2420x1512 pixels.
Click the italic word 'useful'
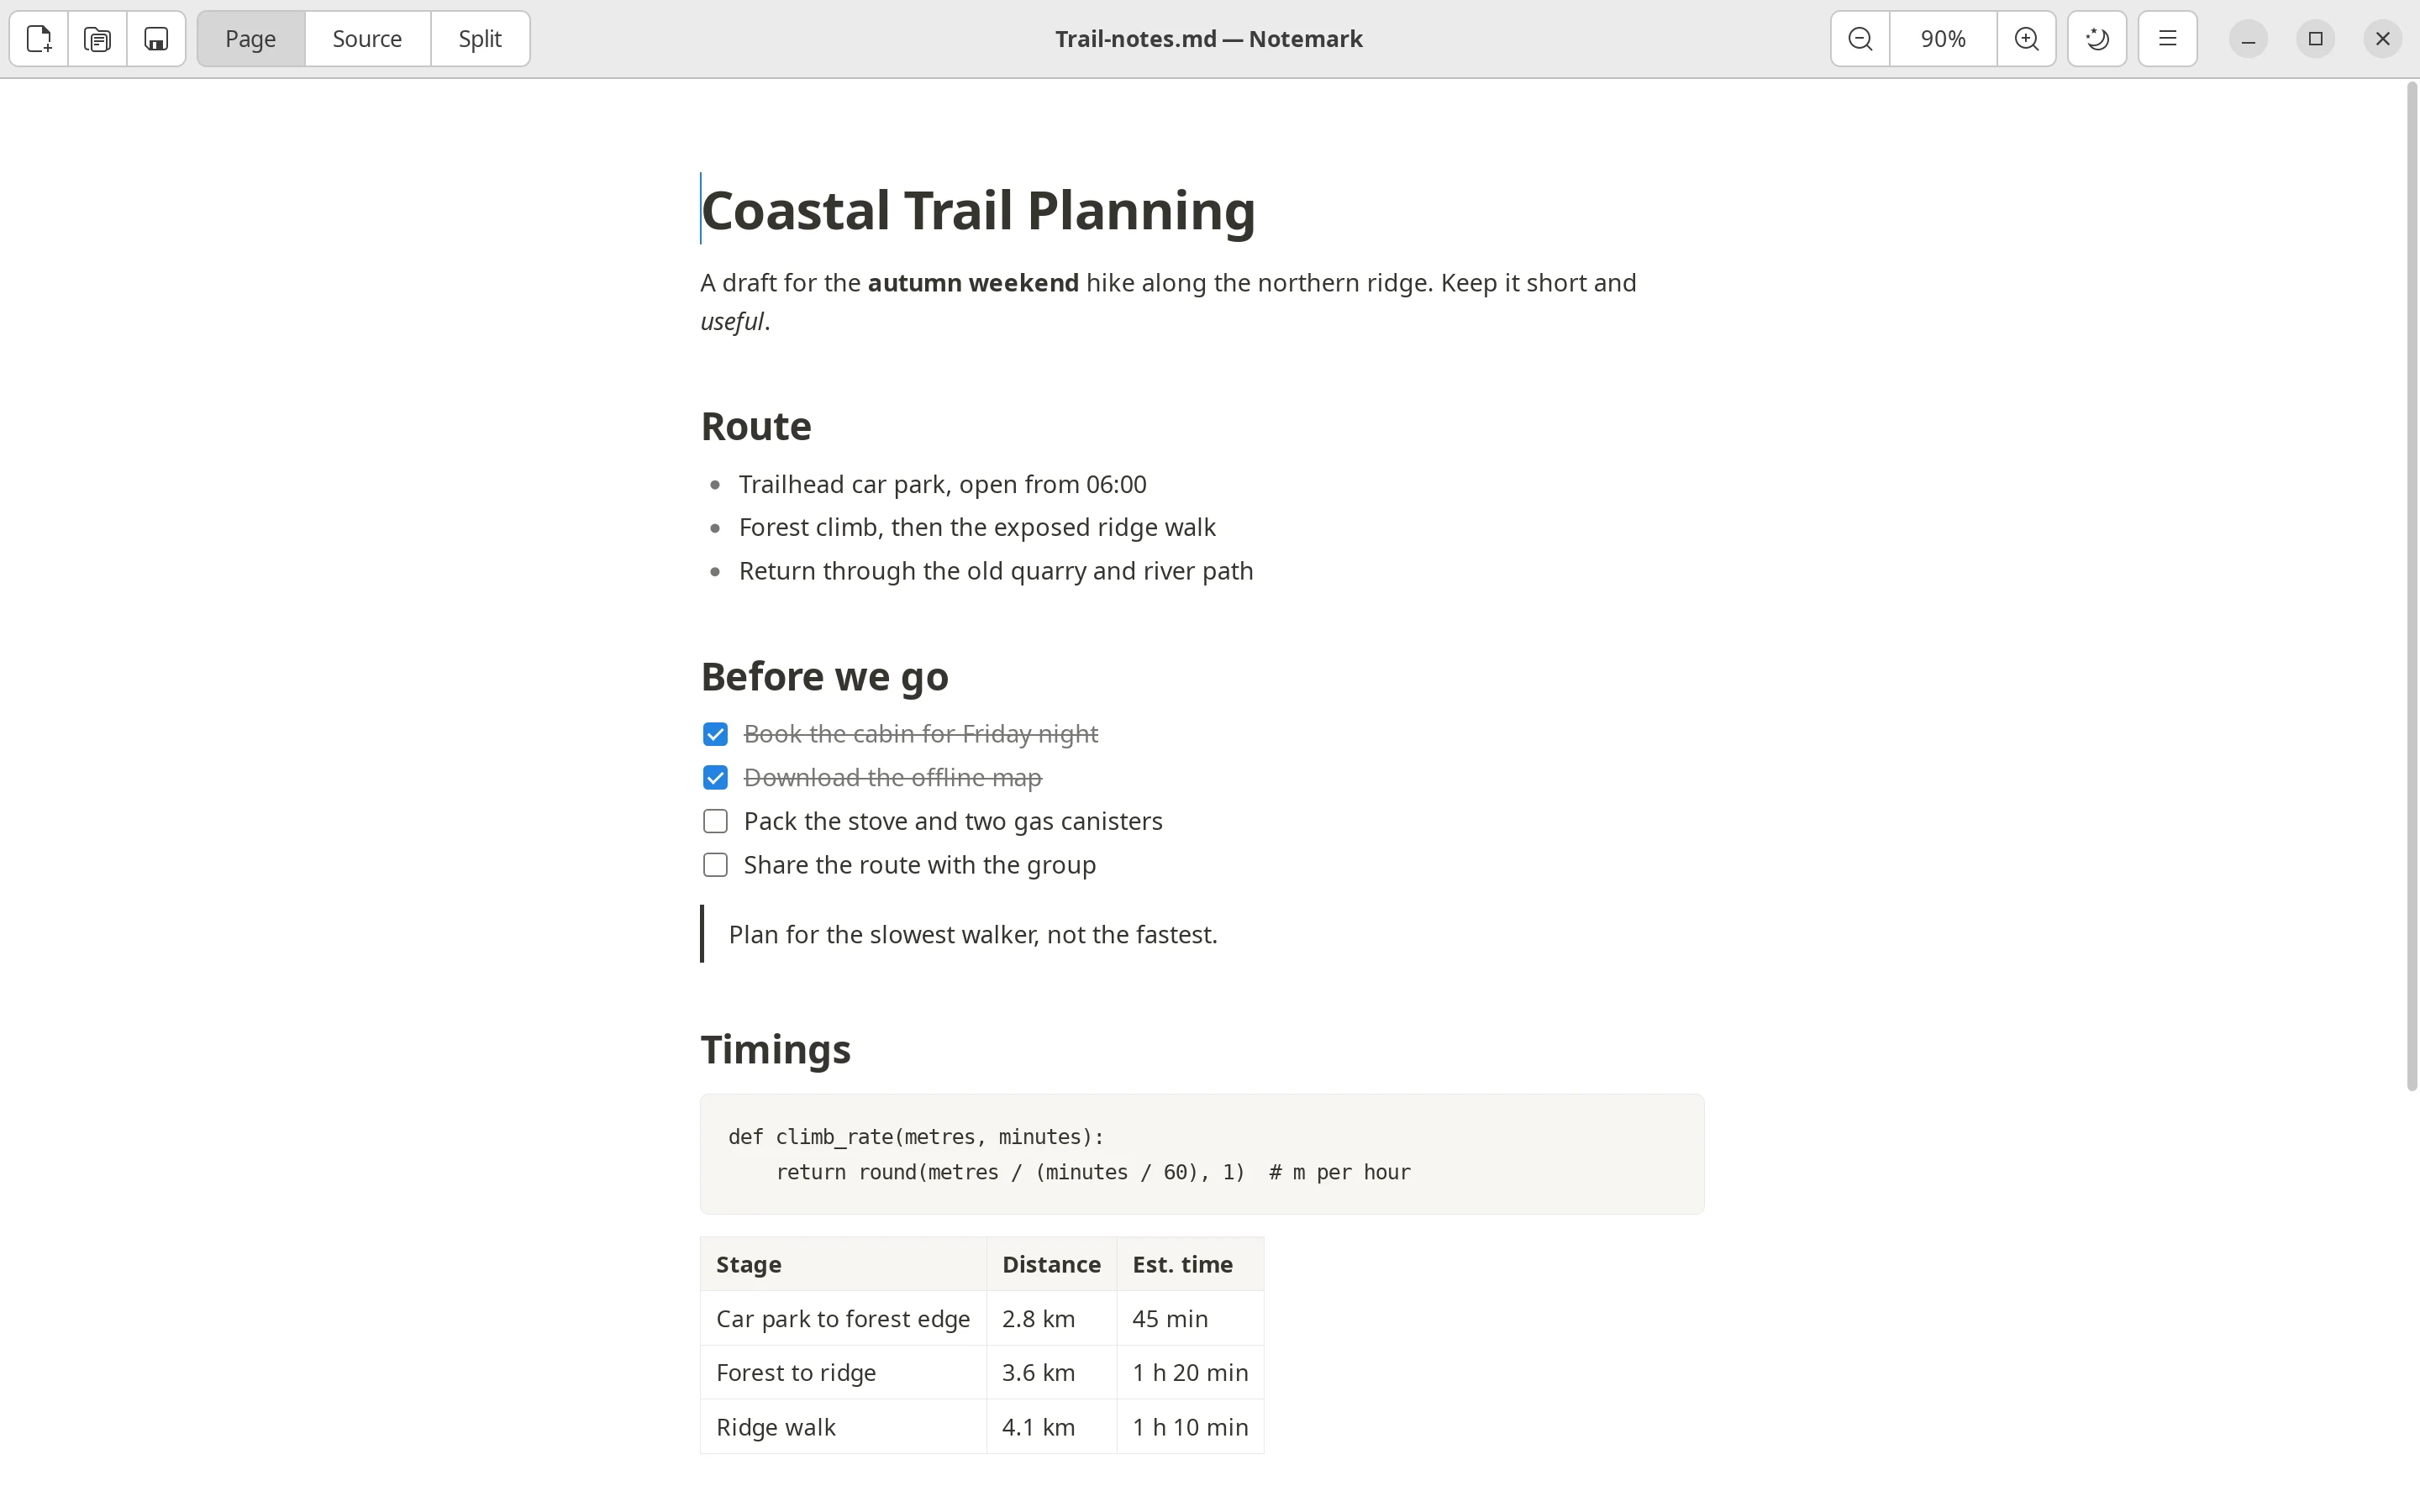[732, 322]
